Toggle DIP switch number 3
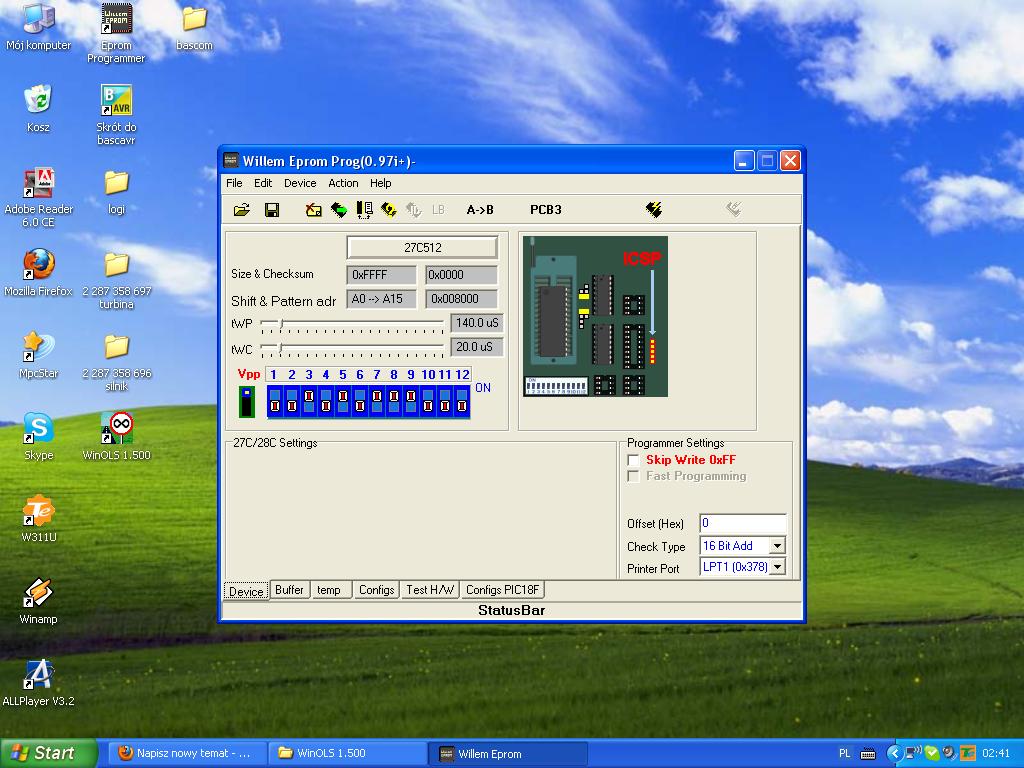 [x=309, y=401]
